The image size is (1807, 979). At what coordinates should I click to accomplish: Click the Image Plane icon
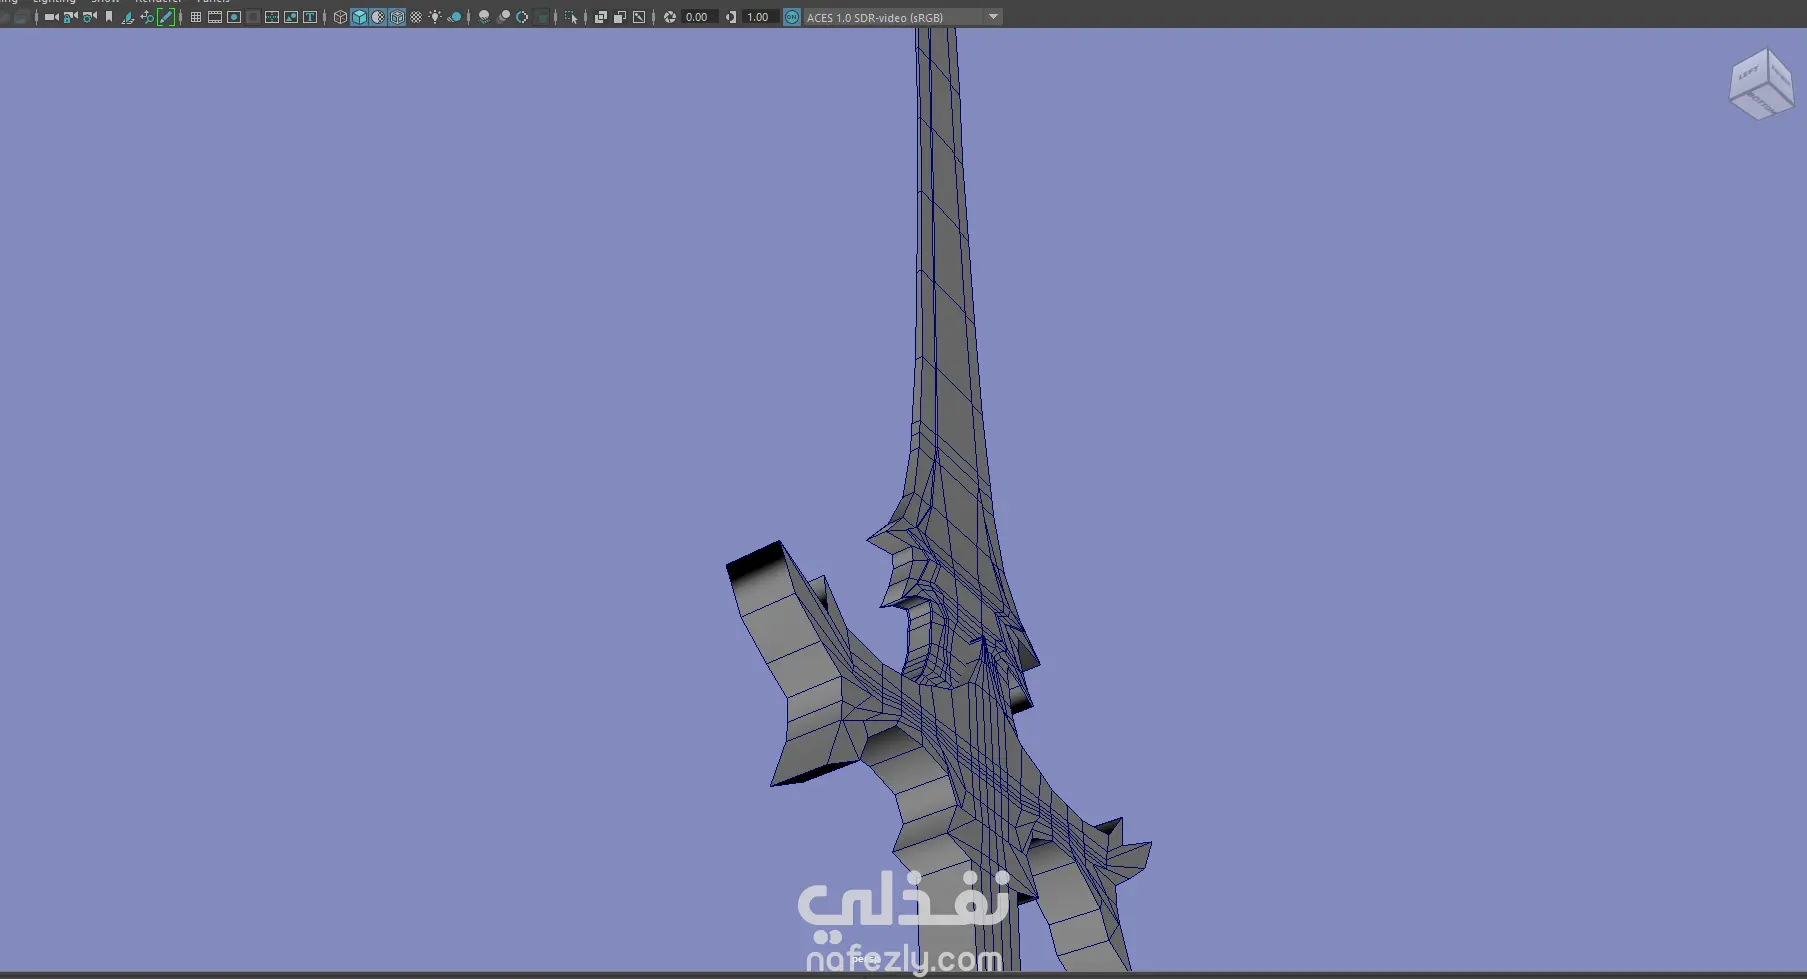(128, 17)
